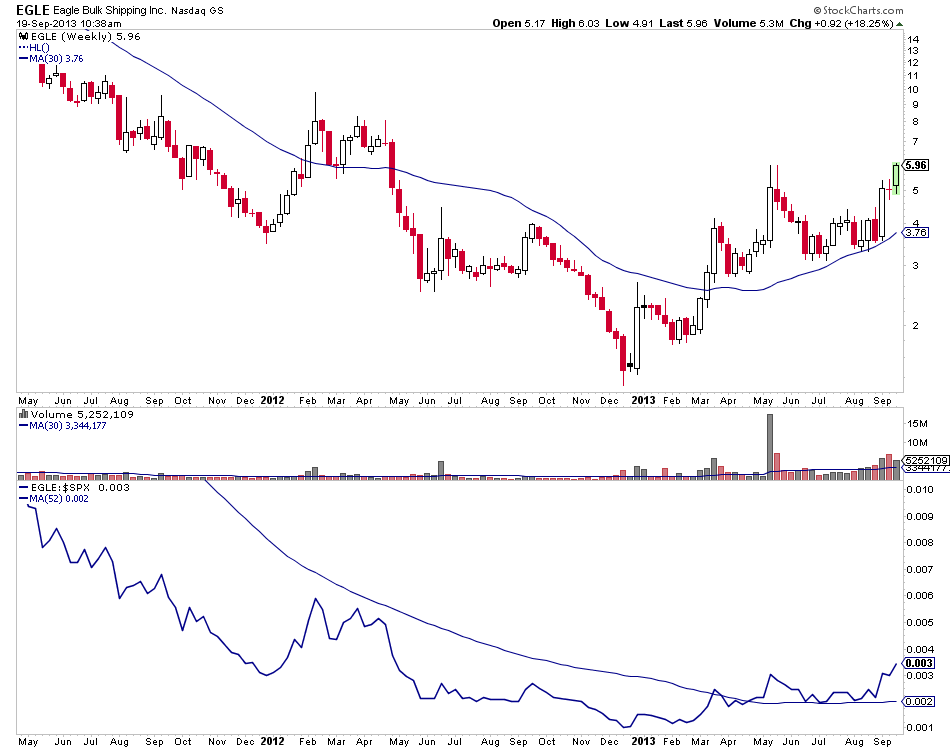Click the EGLE (Weekly) 5.96 legend label
950x750 pixels.
coord(85,36)
